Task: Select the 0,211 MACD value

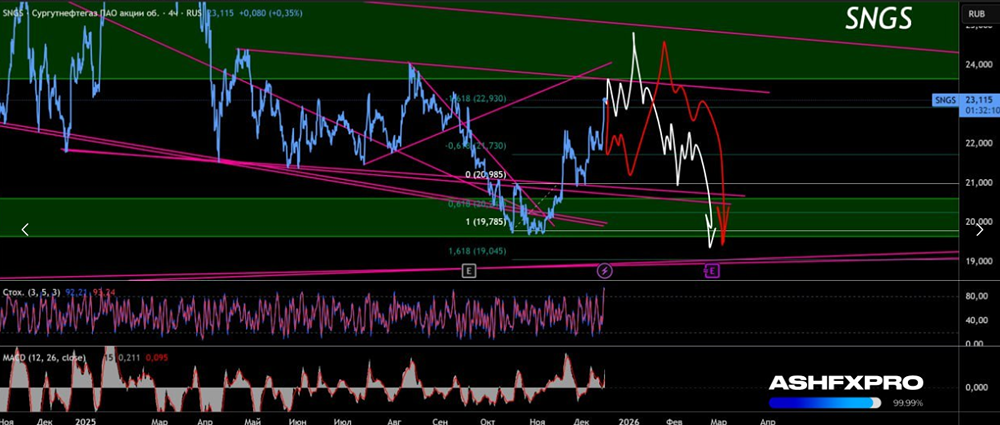Action: click(x=131, y=358)
